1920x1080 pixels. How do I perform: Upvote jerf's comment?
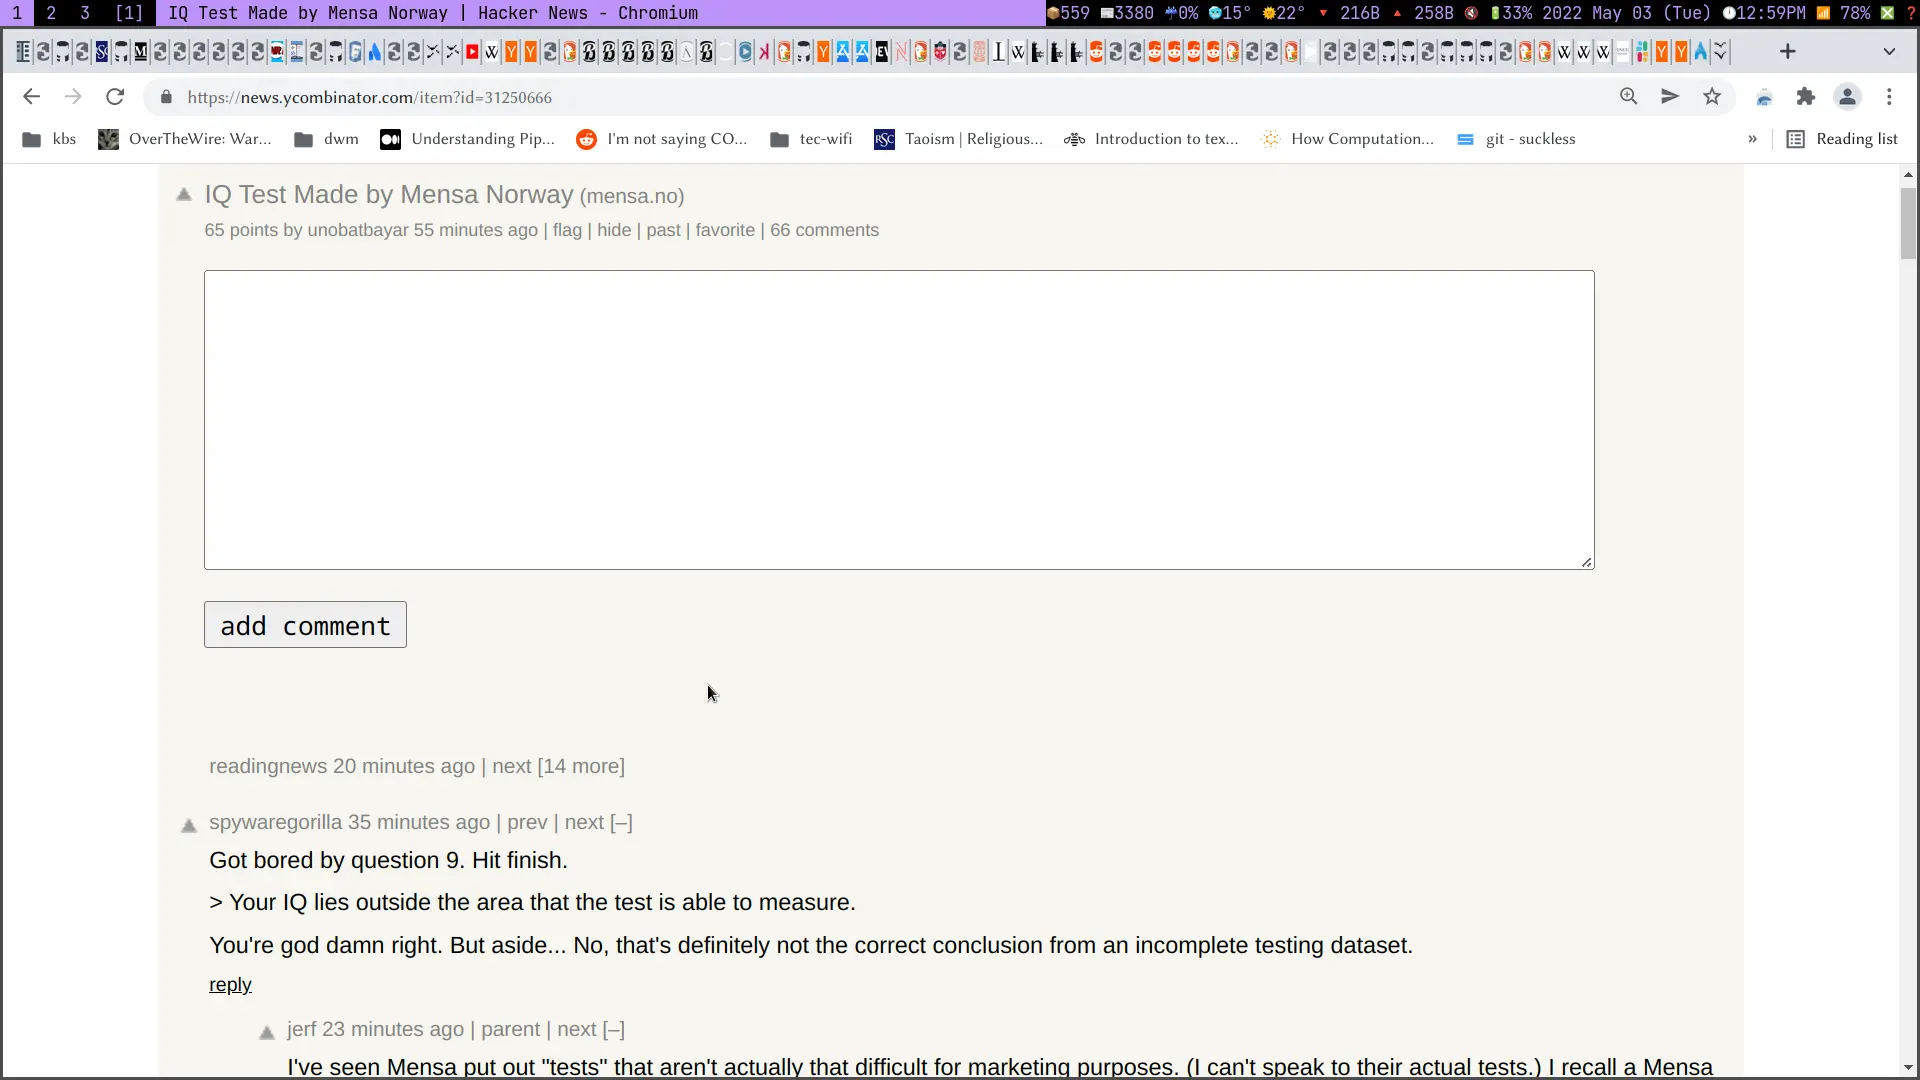click(267, 1032)
